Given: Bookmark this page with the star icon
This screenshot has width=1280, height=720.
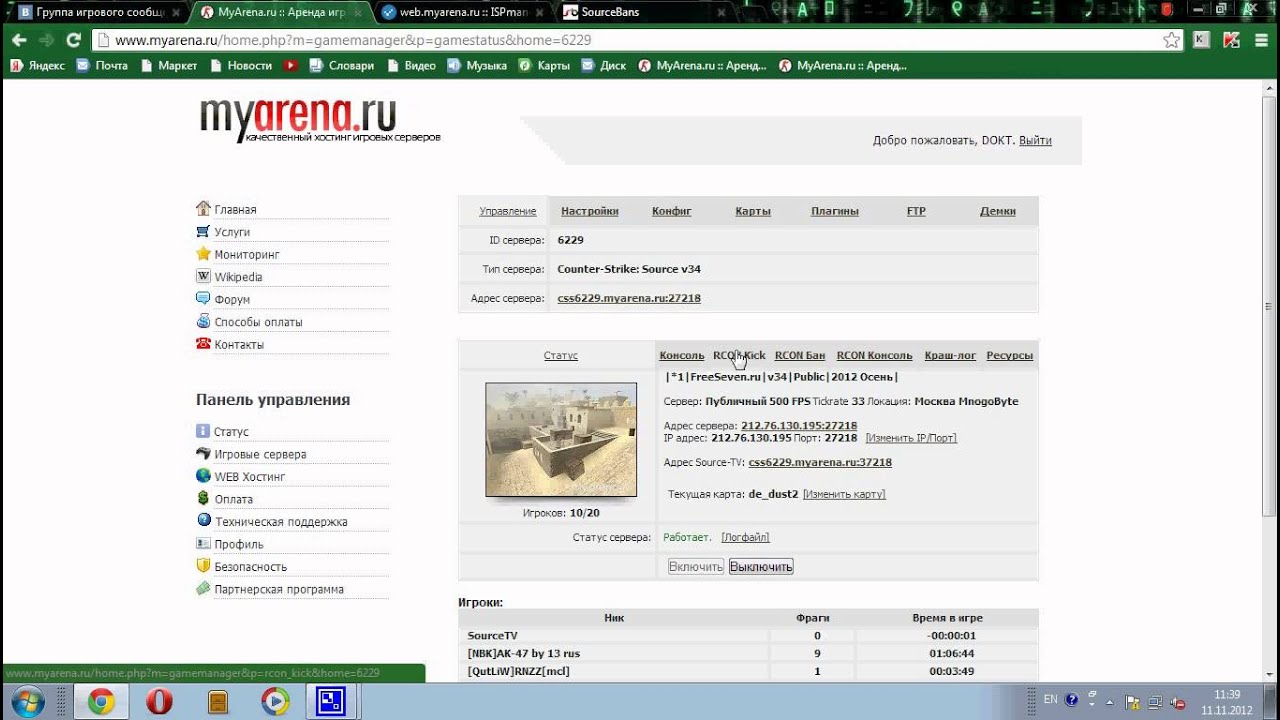Looking at the screenshot, I should pos(1171,40).
